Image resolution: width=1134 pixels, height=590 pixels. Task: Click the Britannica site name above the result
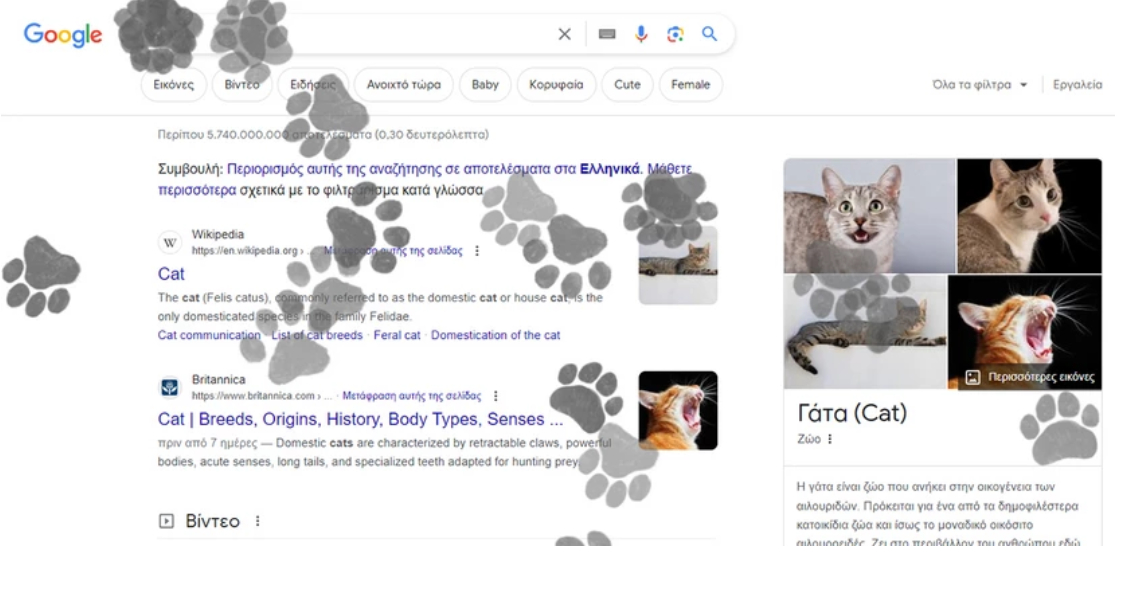coord(218,380)
